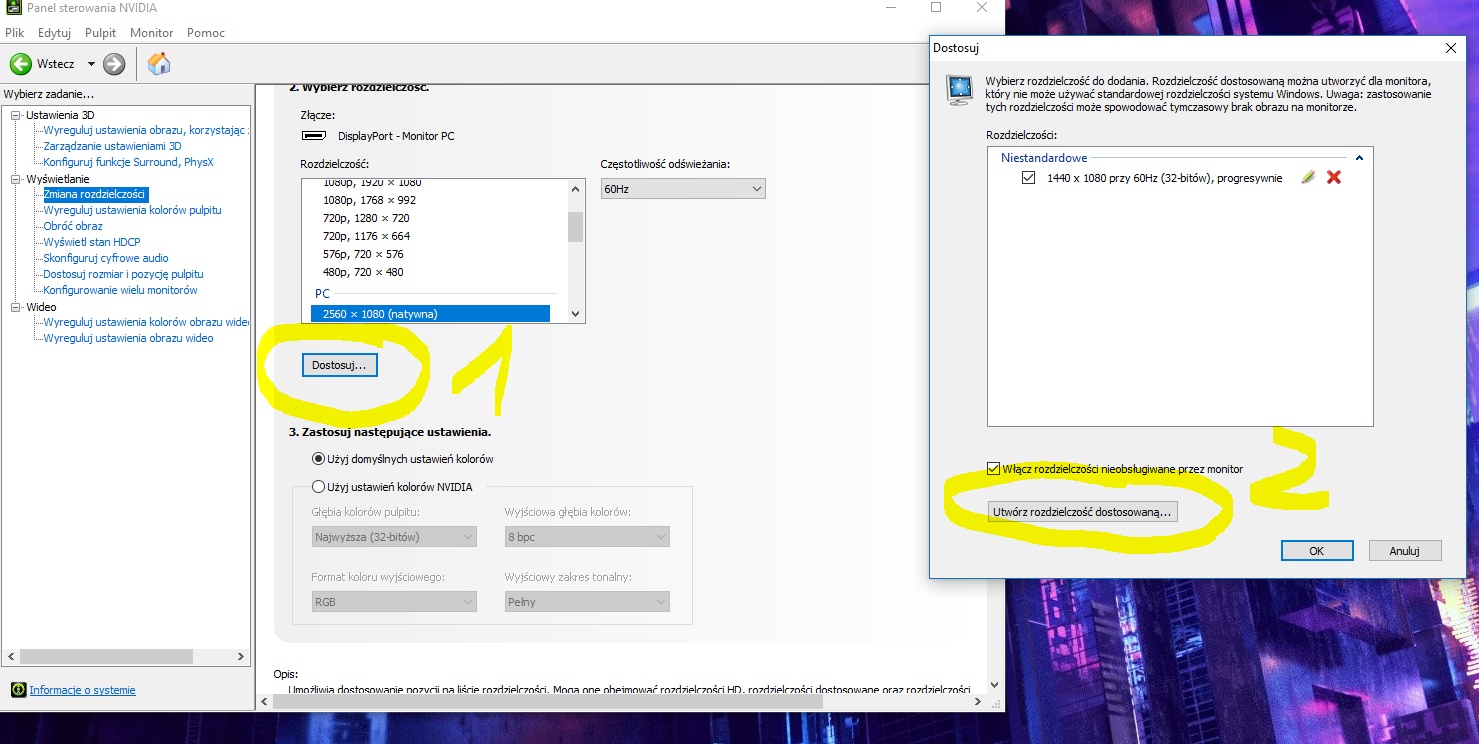This screenshot has height=744, width=1479.
Task: Open the Częstotliwość odświeżania 60Hz dropdown
Action: pyautogui.click(x=683, y=188)
